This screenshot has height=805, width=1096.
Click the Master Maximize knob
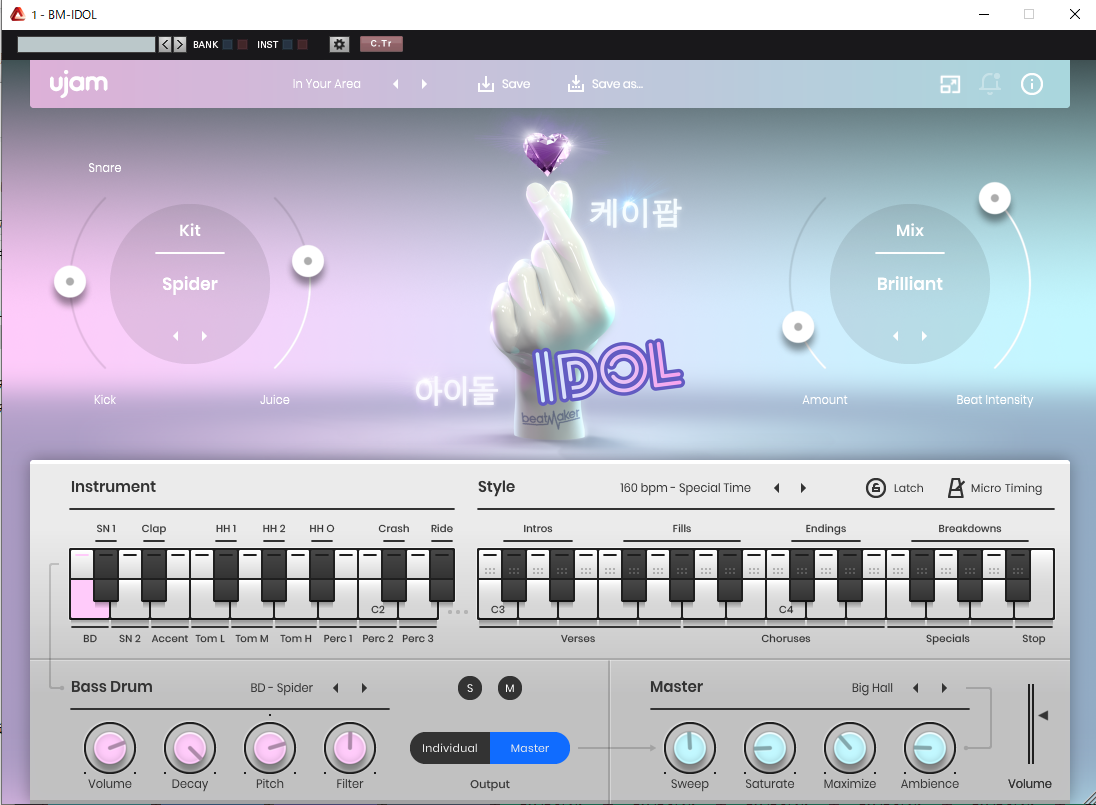tap(850, 748)
